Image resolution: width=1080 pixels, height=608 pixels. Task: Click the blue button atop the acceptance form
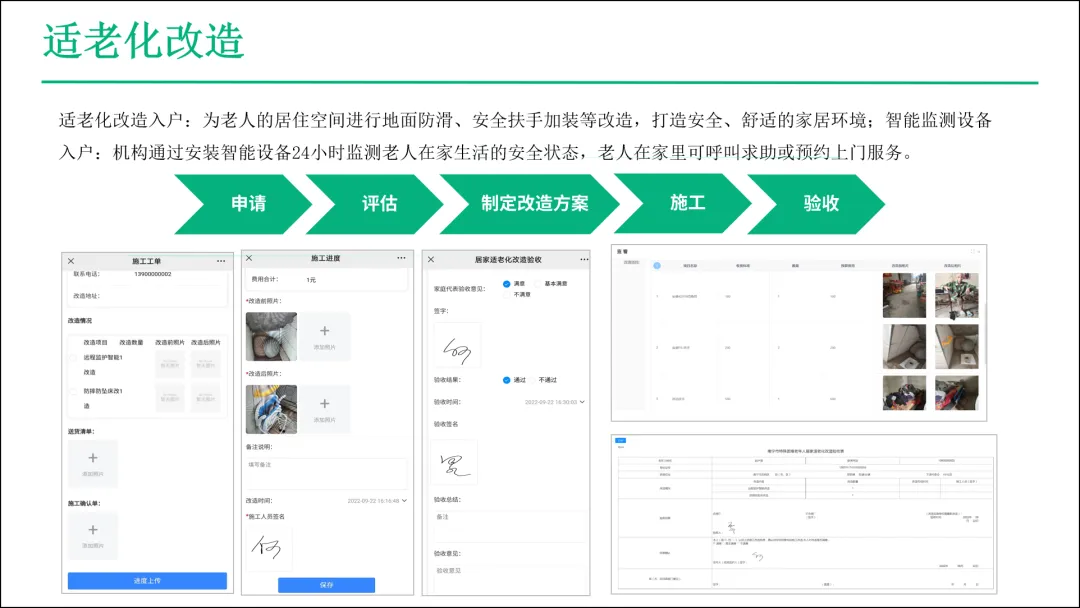(x=621, y=441)
